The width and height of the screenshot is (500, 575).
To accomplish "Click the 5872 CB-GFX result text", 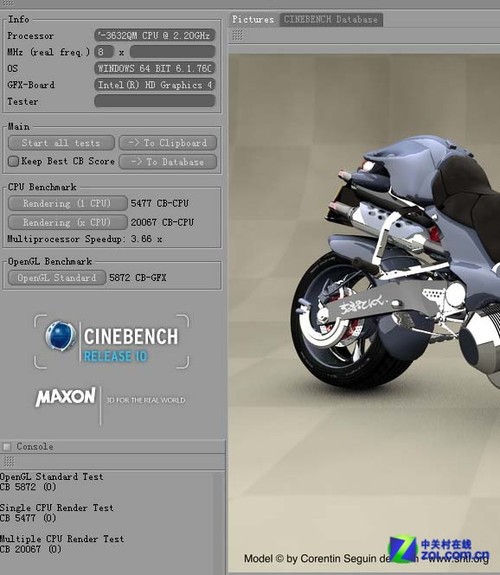I will click(138, 278).
